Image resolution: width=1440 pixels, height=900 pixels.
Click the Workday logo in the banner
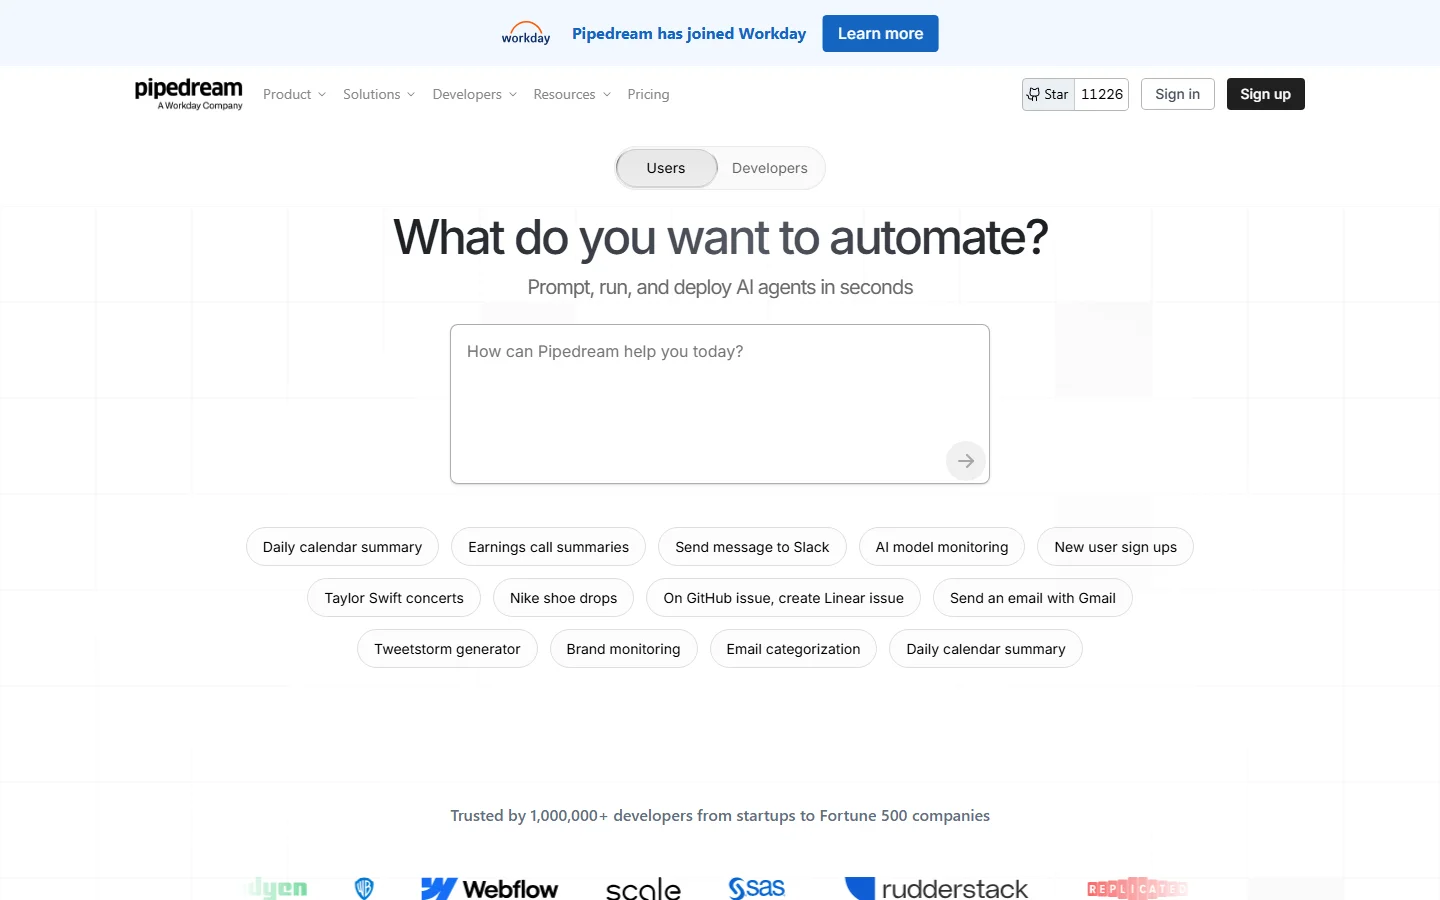click(x=525, y=33)
